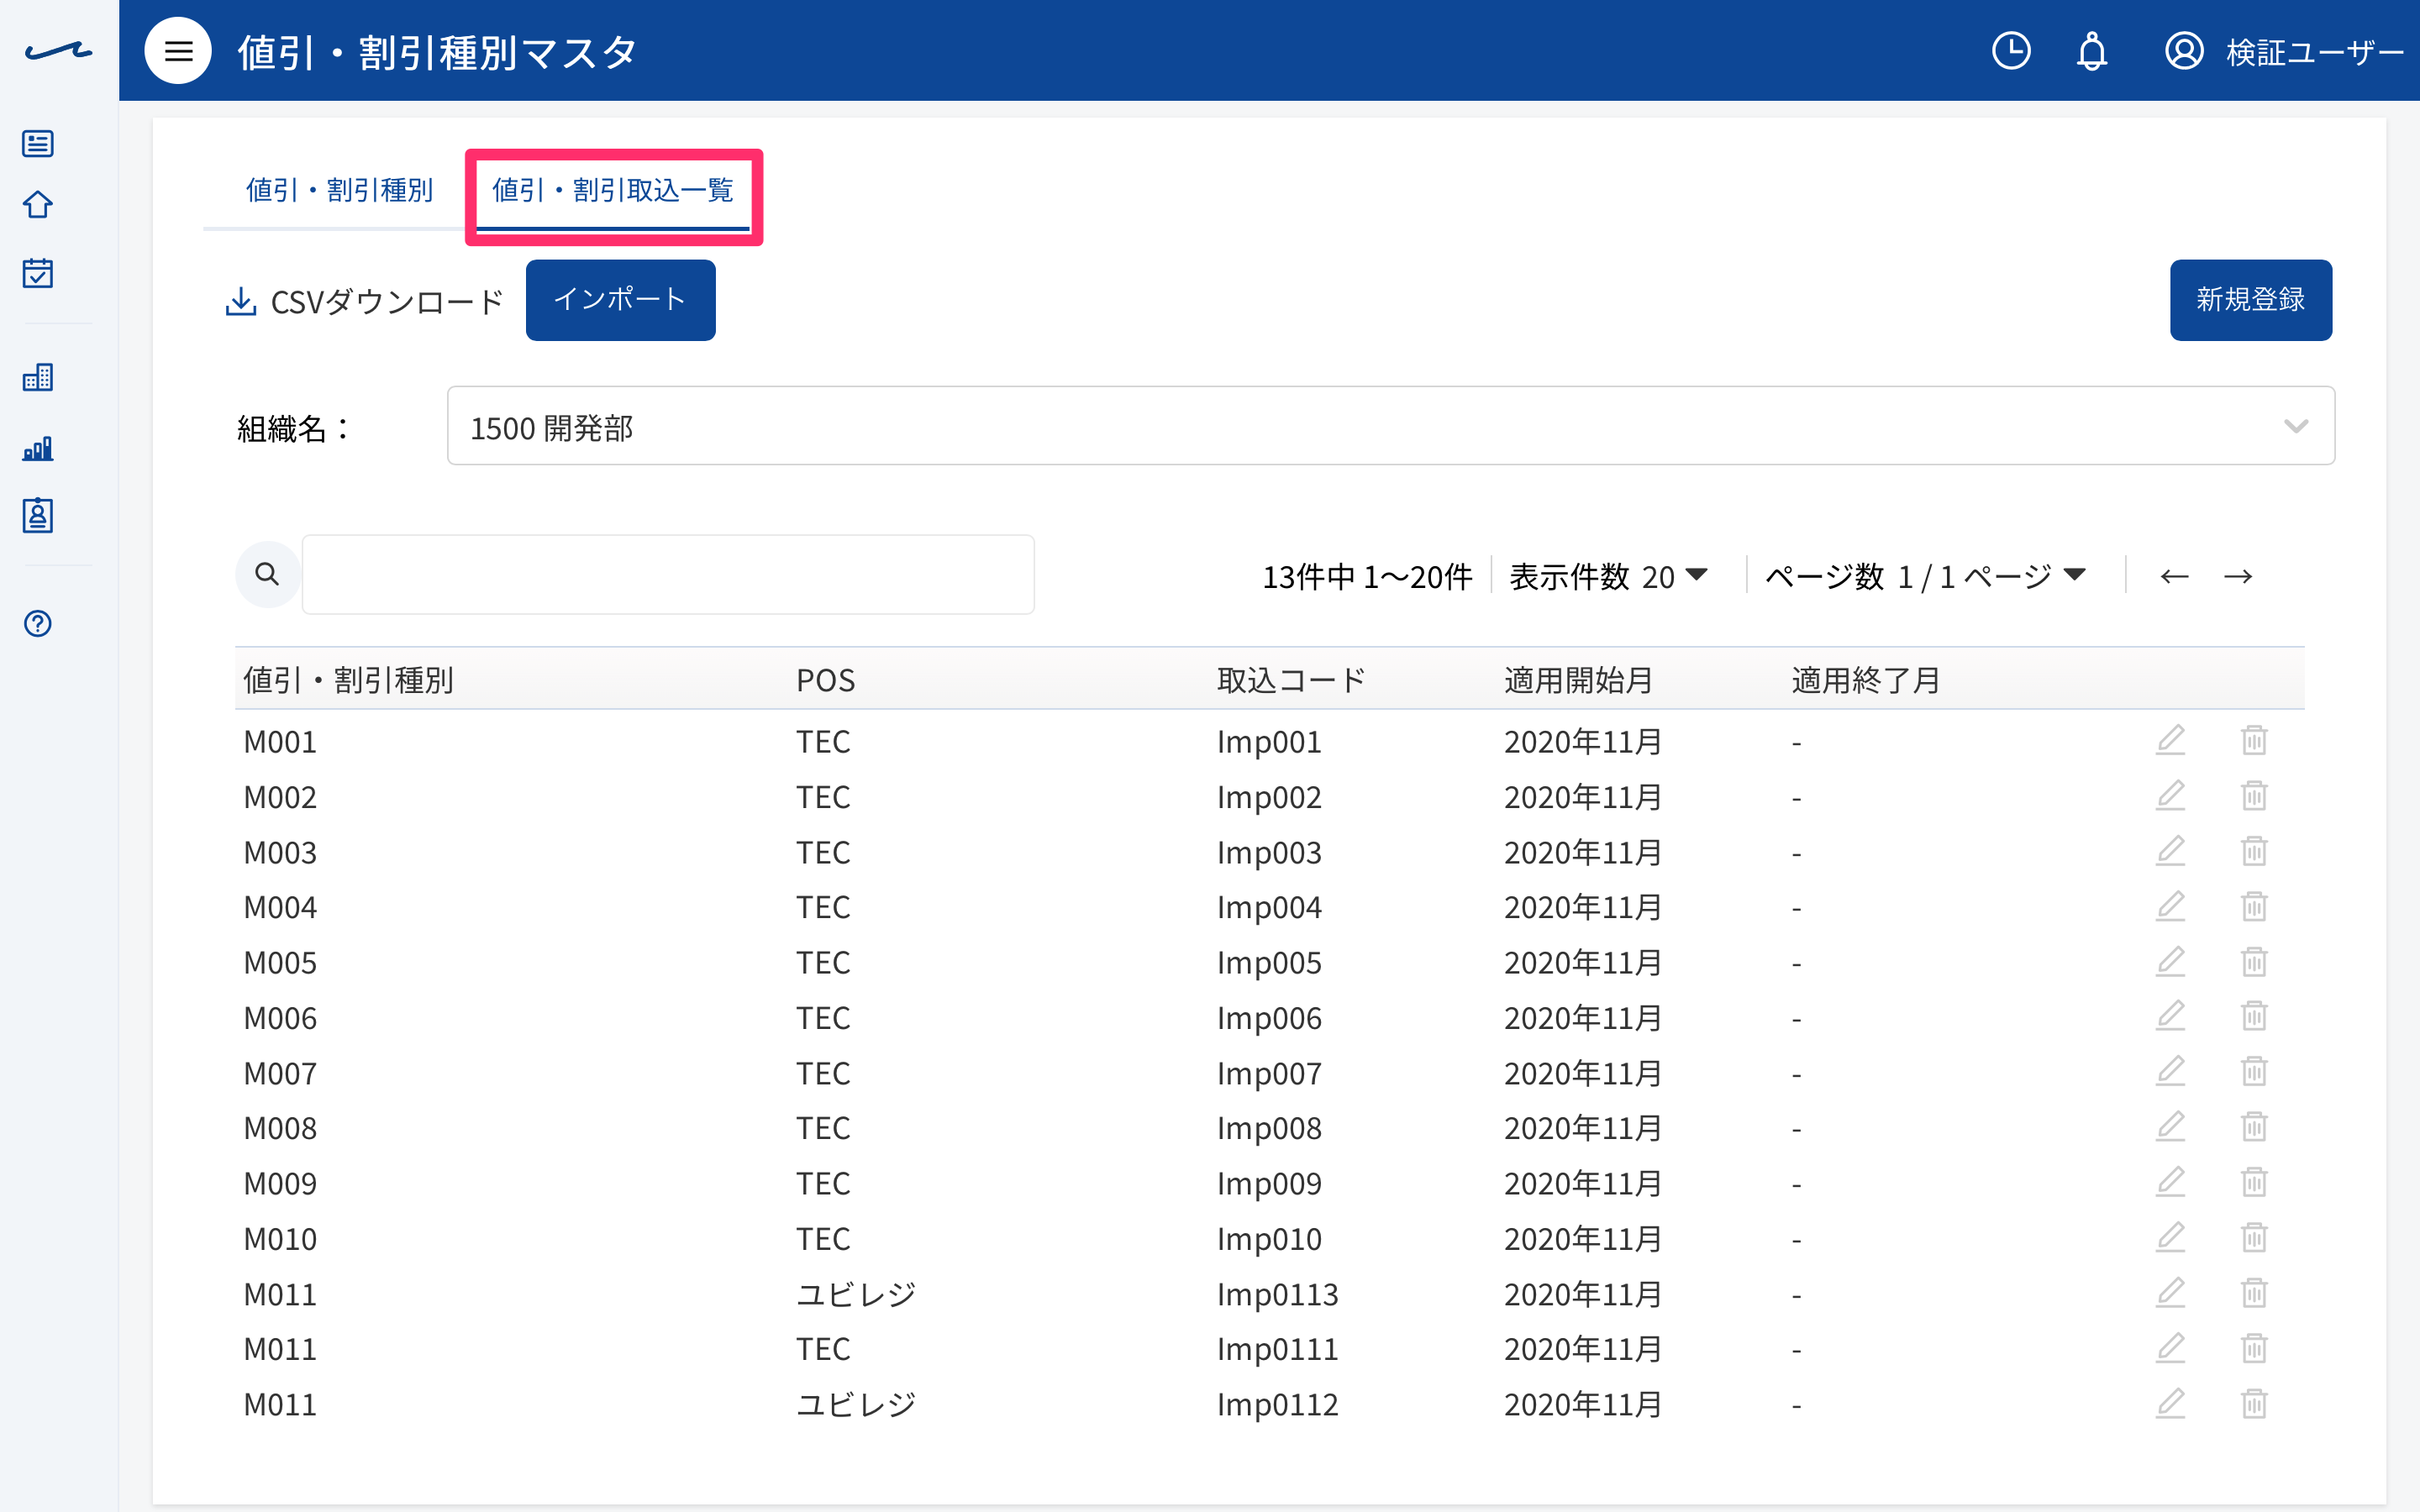This screenshot has width=2420, height=1512.
Task: Select the M005 cell
Action: (x=280, y=963)
